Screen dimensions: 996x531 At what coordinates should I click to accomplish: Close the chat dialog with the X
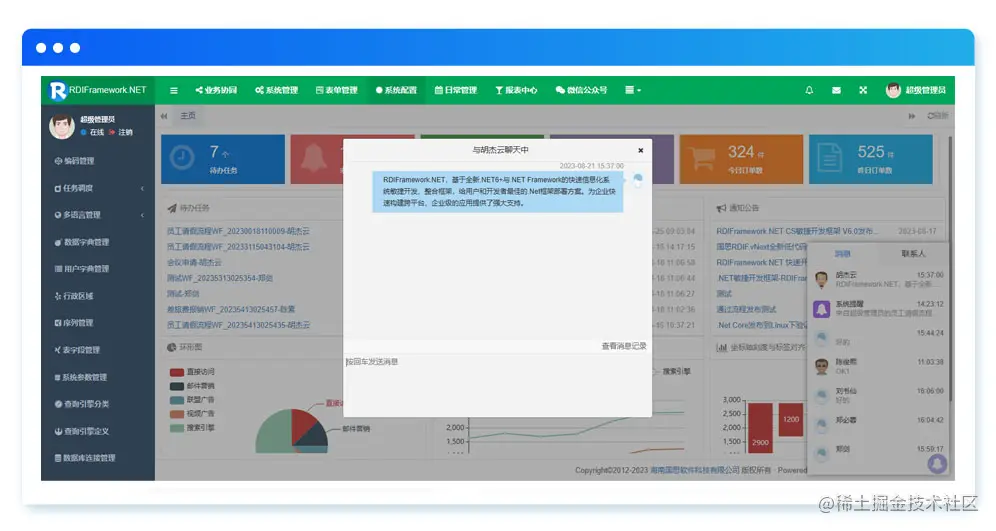pyautogui.click(x=640, y=151)
